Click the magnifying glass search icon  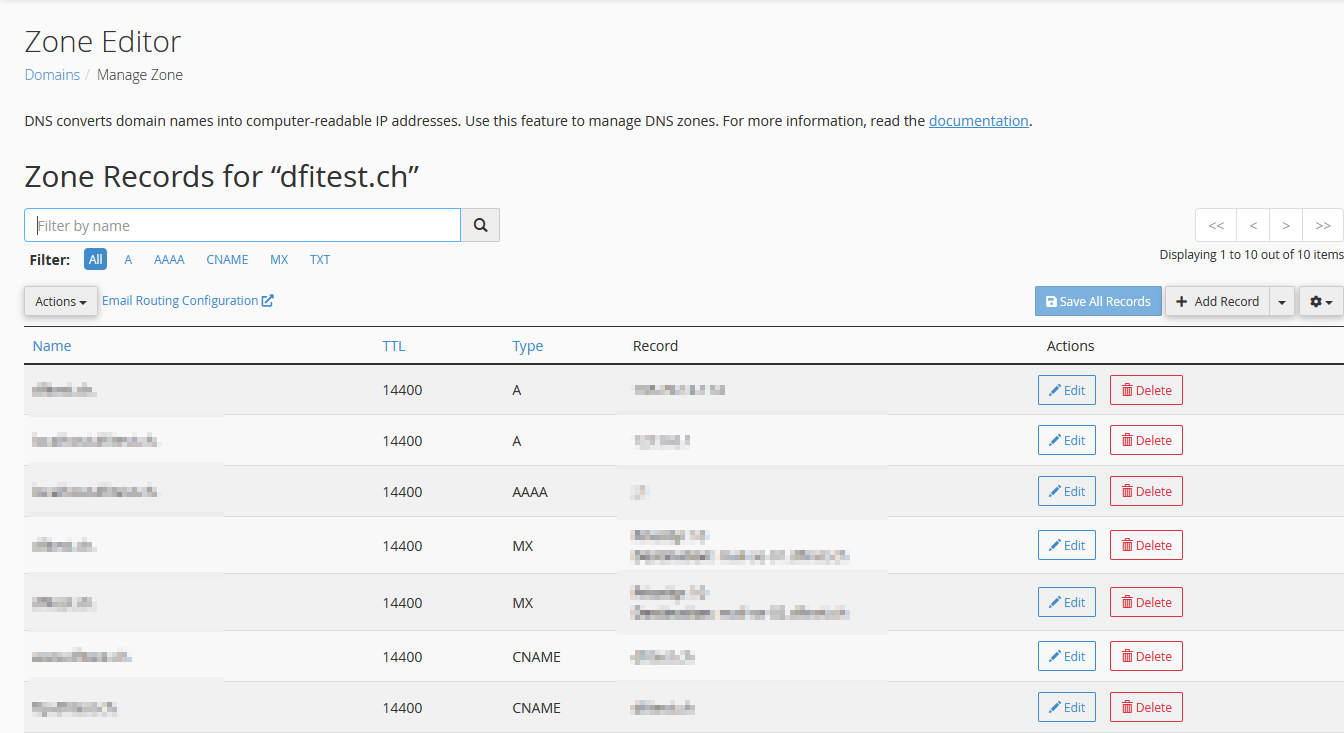(480, 225)
